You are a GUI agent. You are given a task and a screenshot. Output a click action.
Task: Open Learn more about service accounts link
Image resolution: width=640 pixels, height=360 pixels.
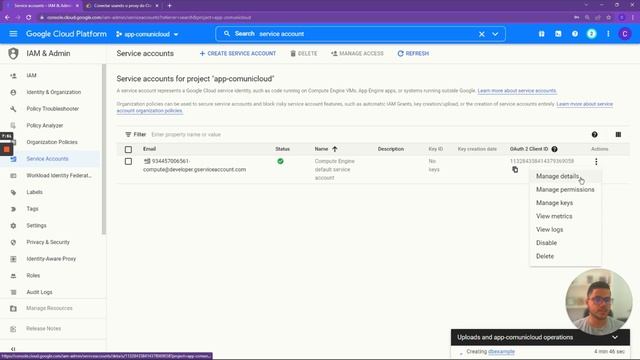click(517, 91)
